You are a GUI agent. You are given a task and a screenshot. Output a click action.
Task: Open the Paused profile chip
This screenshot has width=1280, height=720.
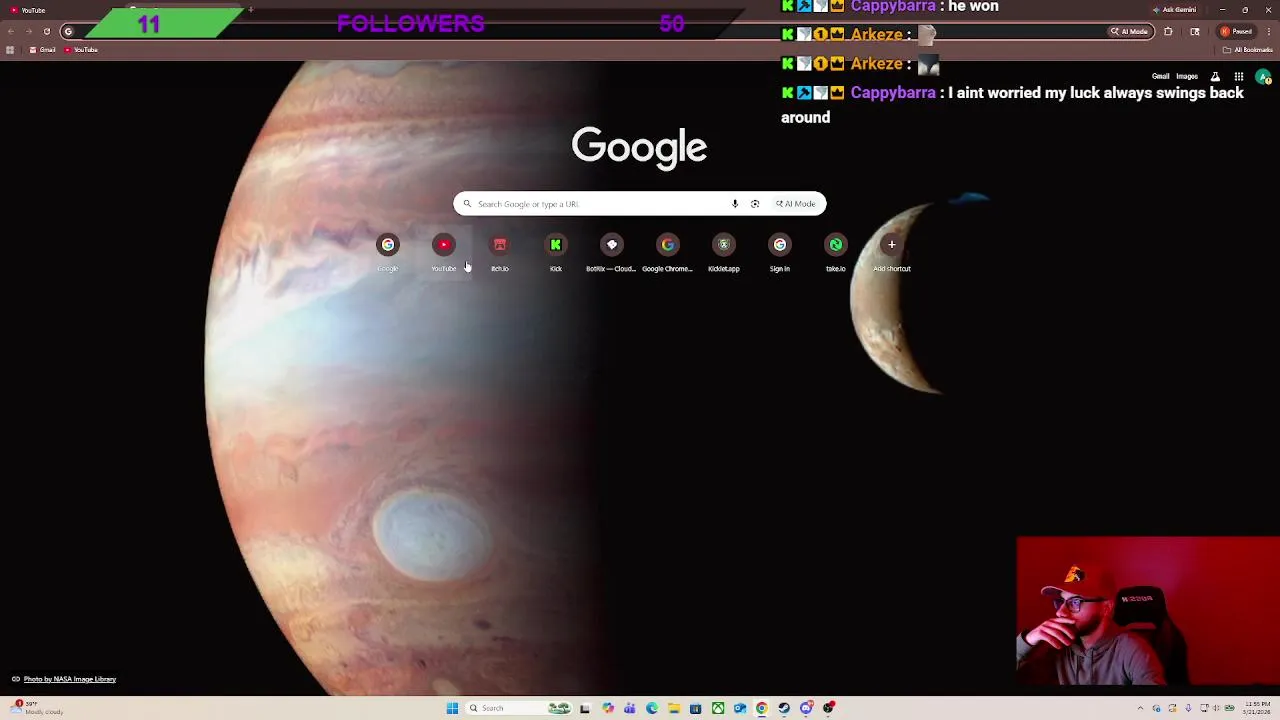(1236, 31)
